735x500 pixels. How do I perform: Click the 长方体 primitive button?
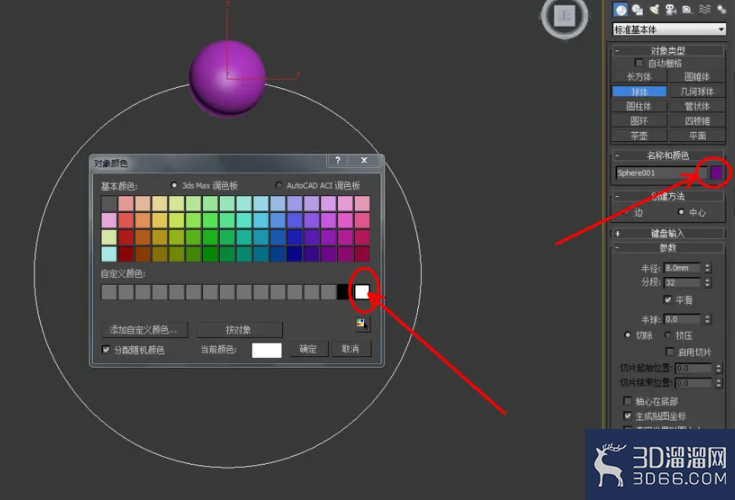(x=639, y=76)
